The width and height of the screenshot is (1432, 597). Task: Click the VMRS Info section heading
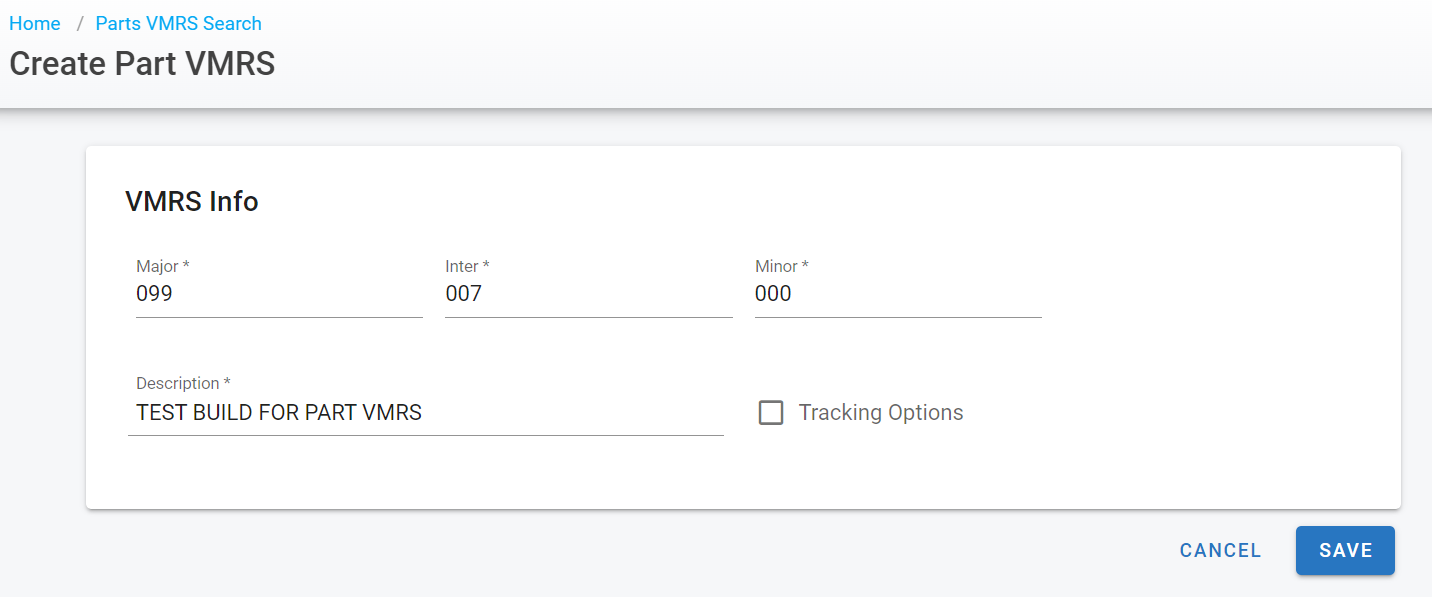tap(192, 202)
